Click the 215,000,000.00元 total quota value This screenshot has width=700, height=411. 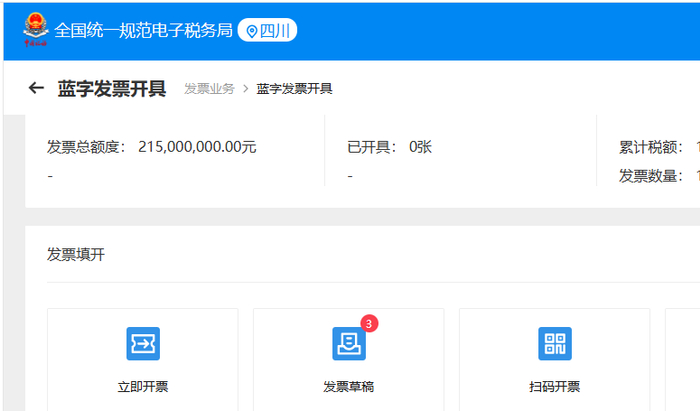[x=197, y=147]
